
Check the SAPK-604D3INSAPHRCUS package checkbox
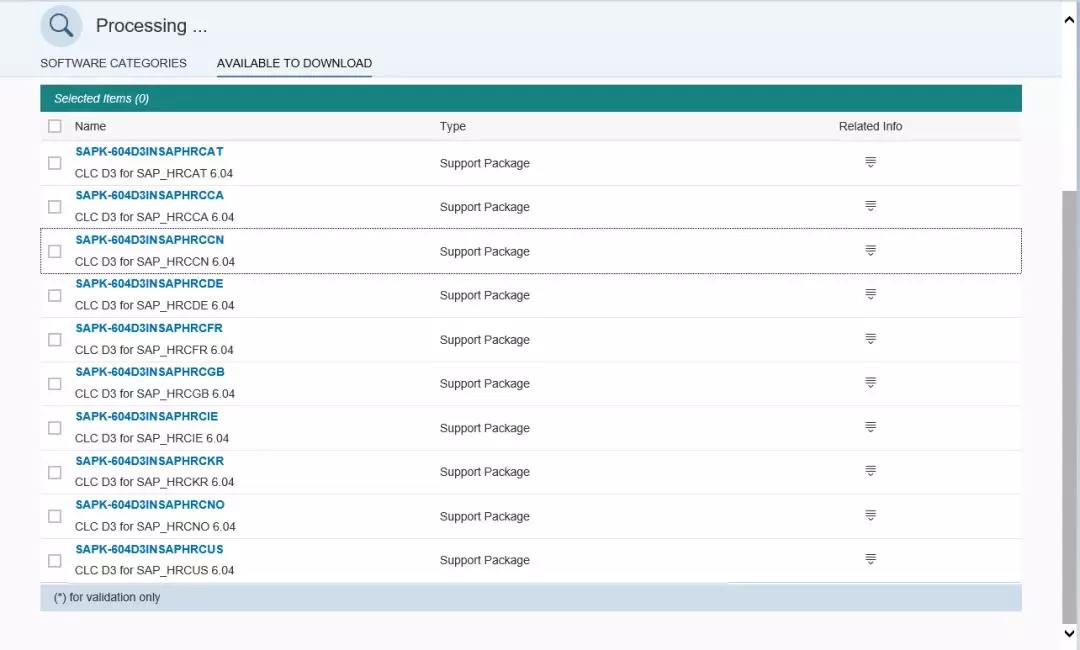pos(55,560)
